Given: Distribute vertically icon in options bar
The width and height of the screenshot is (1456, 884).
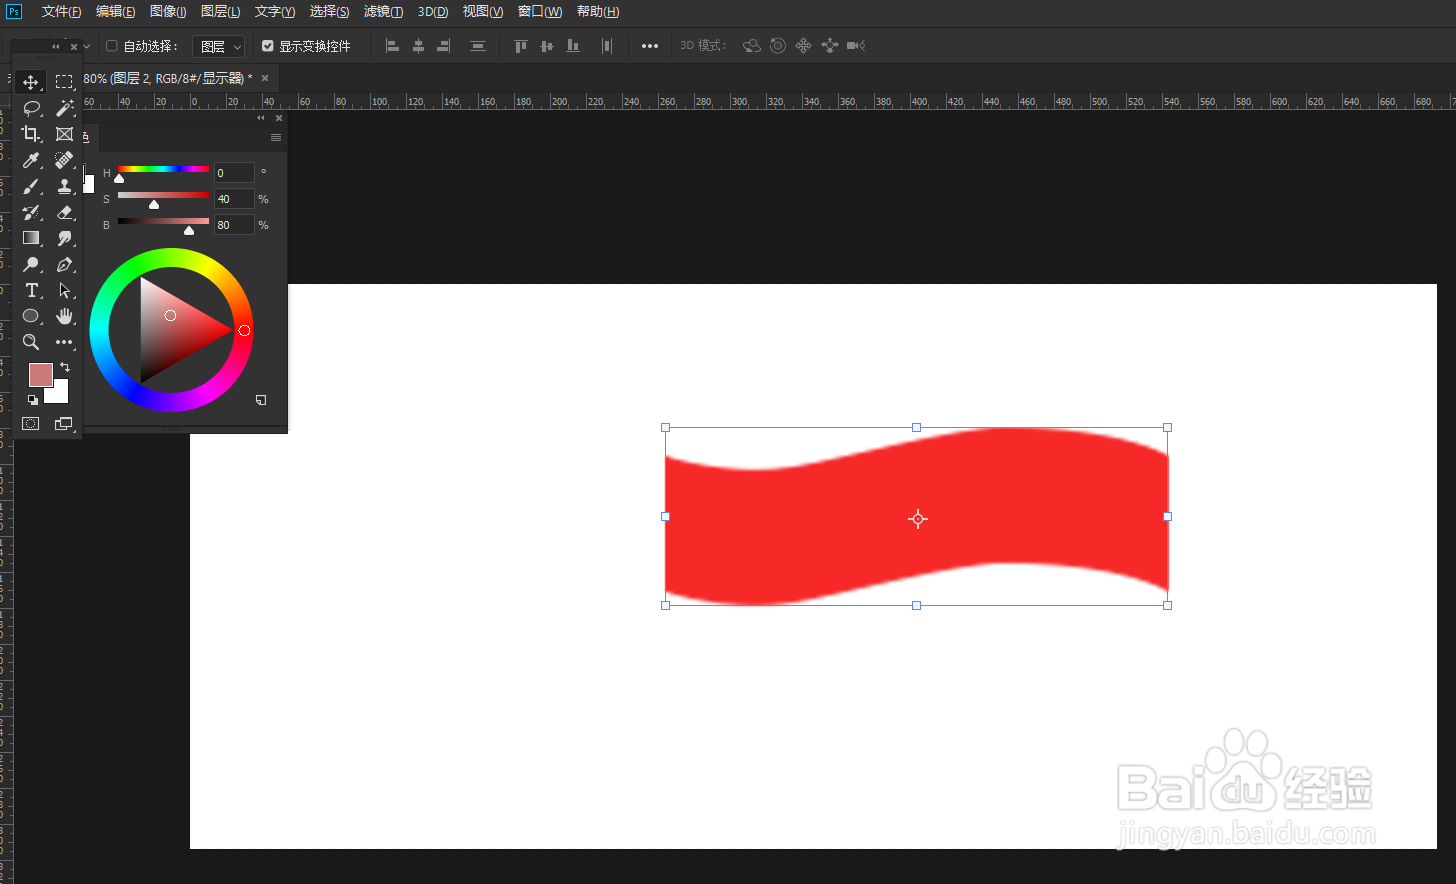Looking at the screenshot, I should (478, 46).
